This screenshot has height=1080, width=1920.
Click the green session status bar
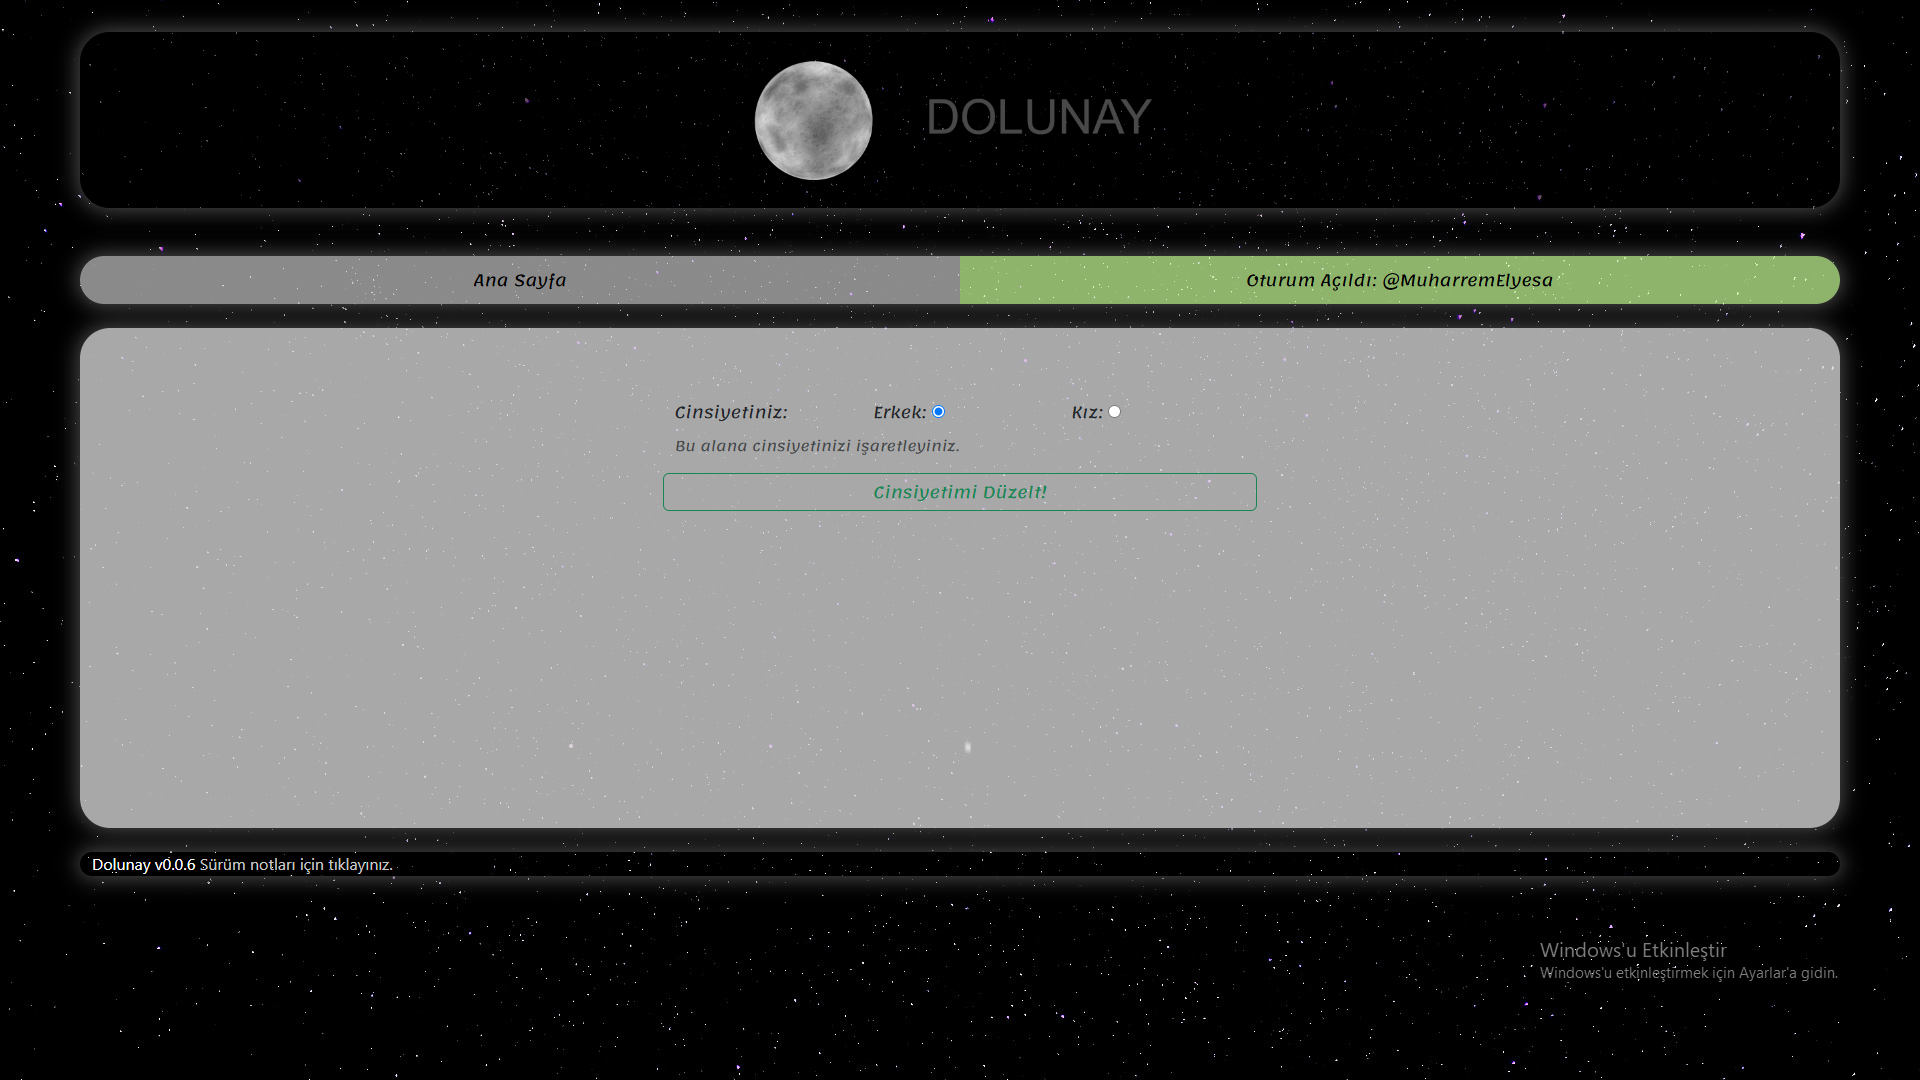tap(1700, 280)
